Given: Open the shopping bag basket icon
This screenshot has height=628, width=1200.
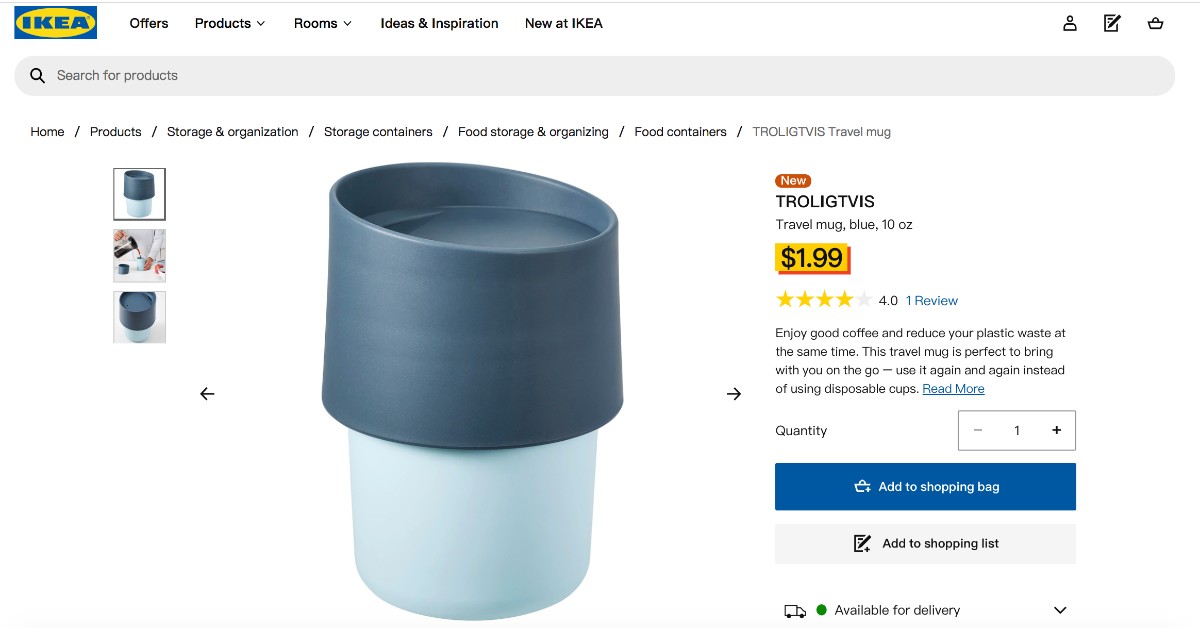Looking at the screenshot, I should click(x=1156, y=23).
